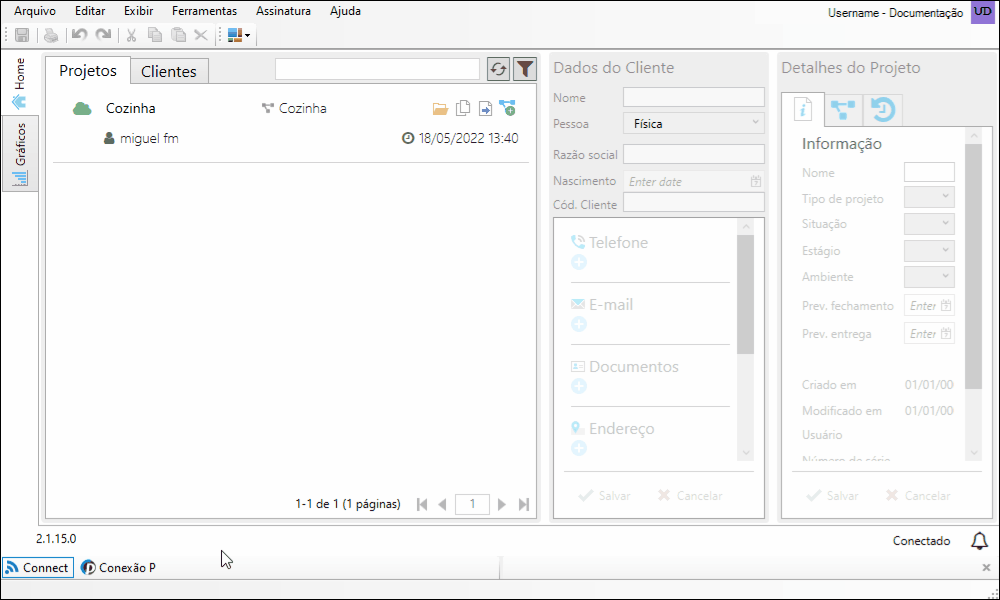This screenshot has height=600, width=1000.
Task: Click the Paste clipboard icon
Action: pyautogui.click(x=179, y=35)
